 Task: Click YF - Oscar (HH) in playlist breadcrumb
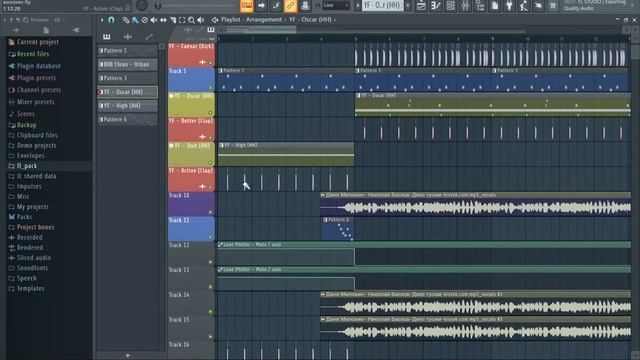pos(310,20)
